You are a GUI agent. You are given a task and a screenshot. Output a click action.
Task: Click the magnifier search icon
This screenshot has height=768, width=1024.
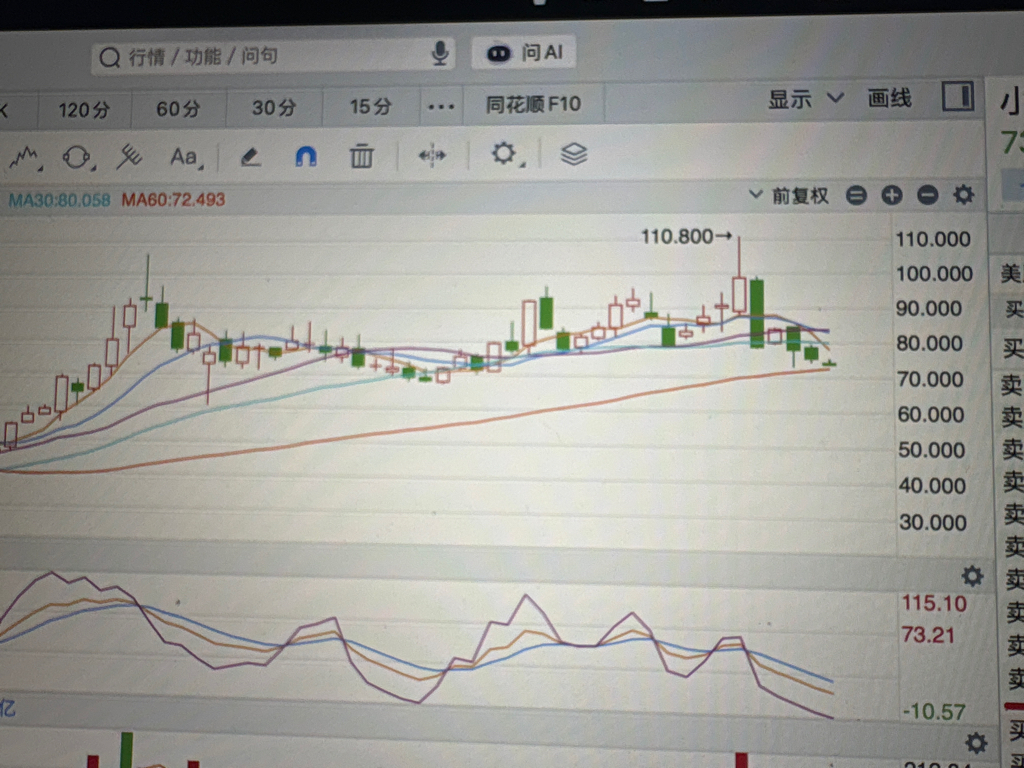pyautogui.click(x=109, y=58)
